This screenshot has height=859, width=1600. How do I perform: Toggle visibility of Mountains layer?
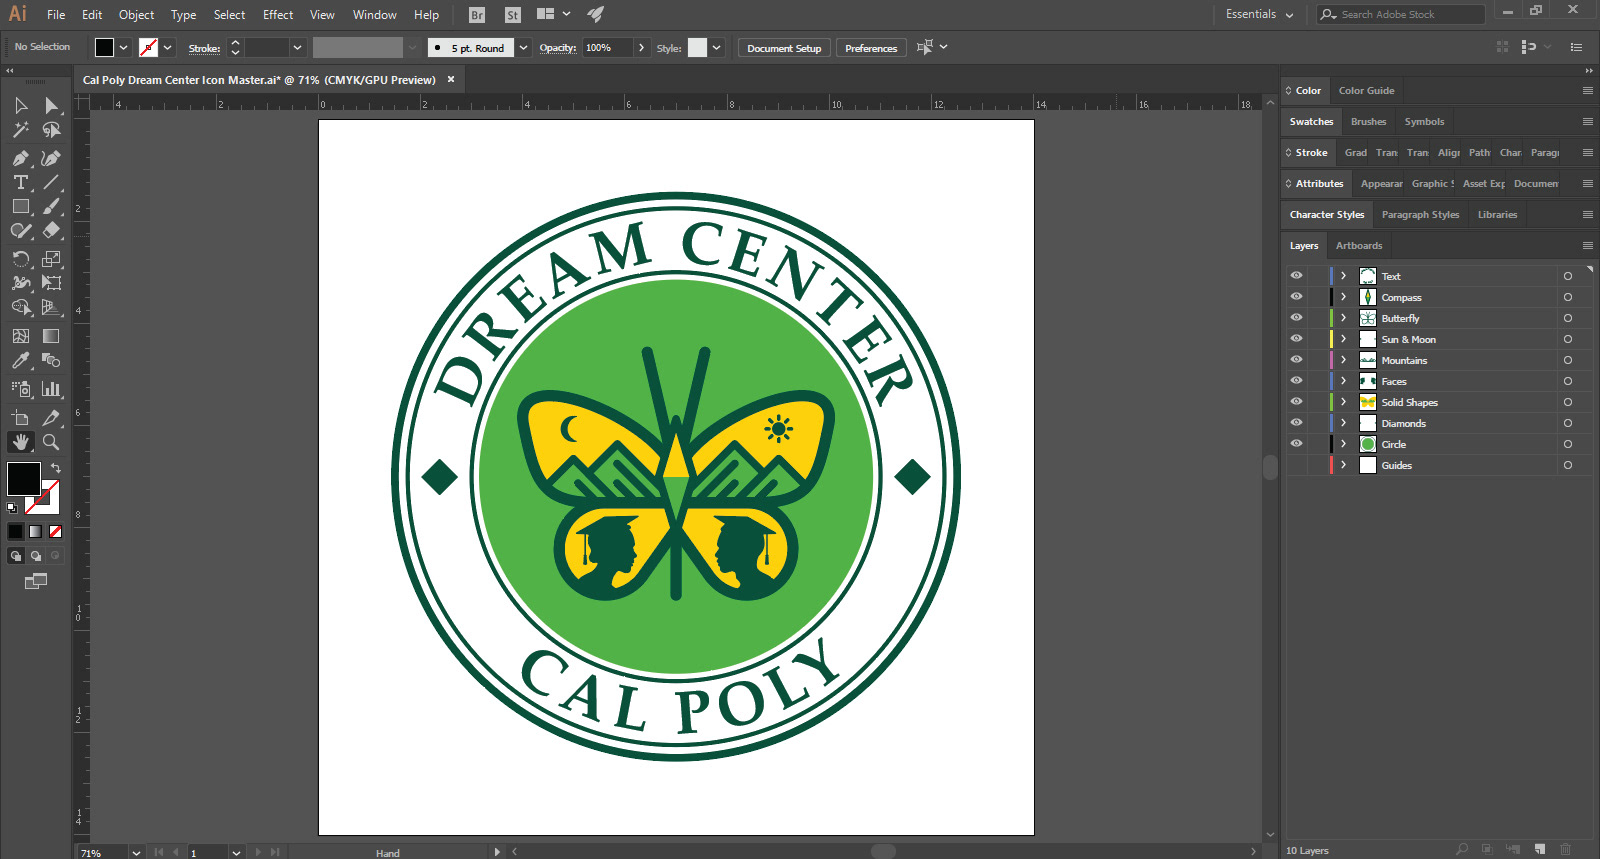tap(1297, 360)
